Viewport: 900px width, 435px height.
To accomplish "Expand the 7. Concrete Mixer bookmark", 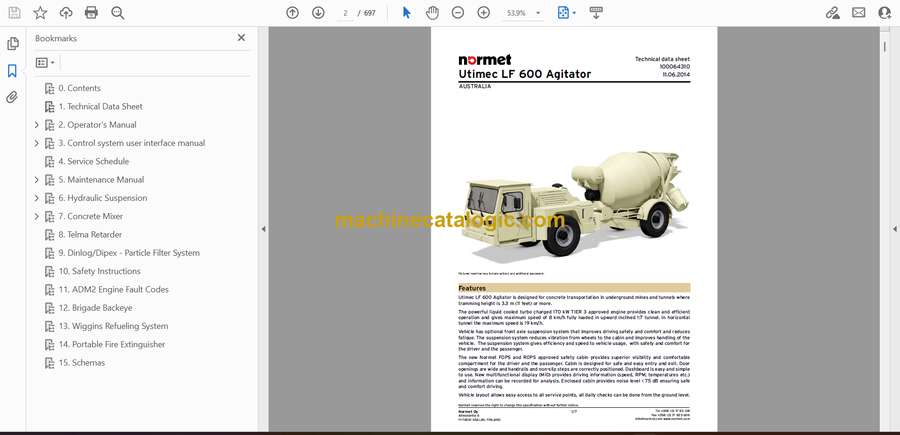I will tap(37, 216).
